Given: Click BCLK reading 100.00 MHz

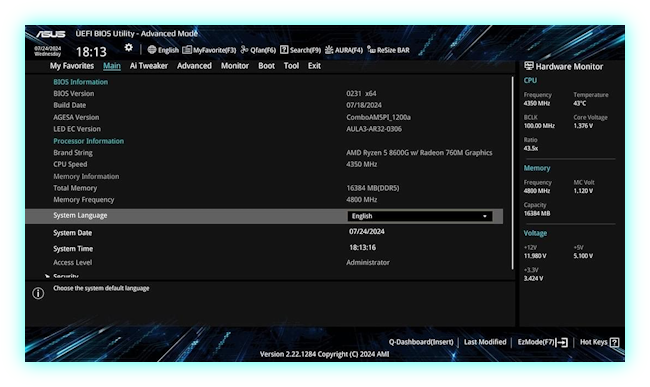Looking at the screenshot, I should pyautogui.click(x=539, y=126).
